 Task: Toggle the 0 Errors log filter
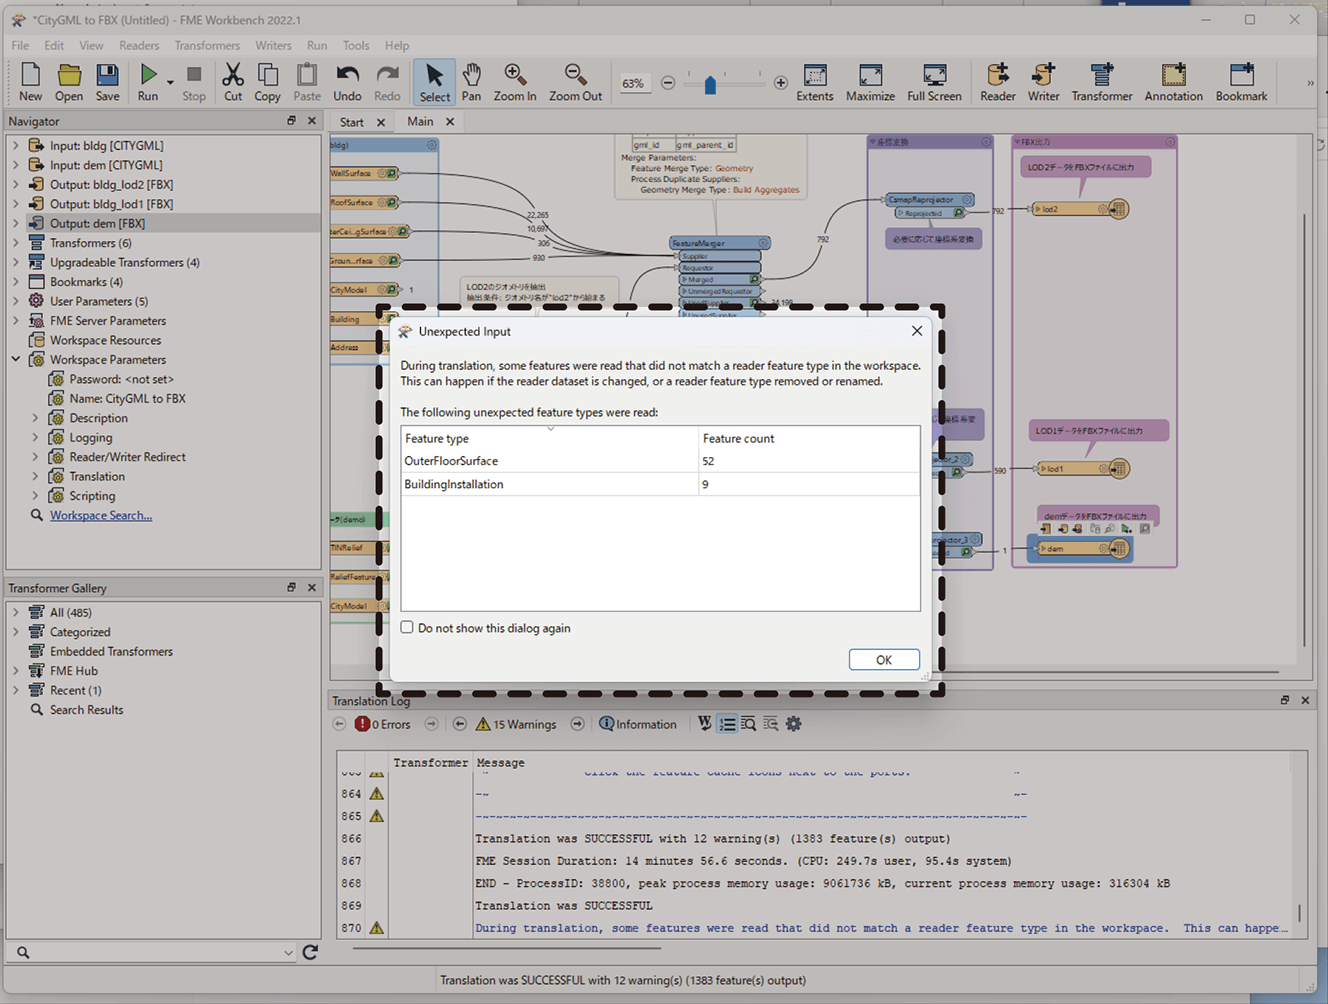[382, 724]
